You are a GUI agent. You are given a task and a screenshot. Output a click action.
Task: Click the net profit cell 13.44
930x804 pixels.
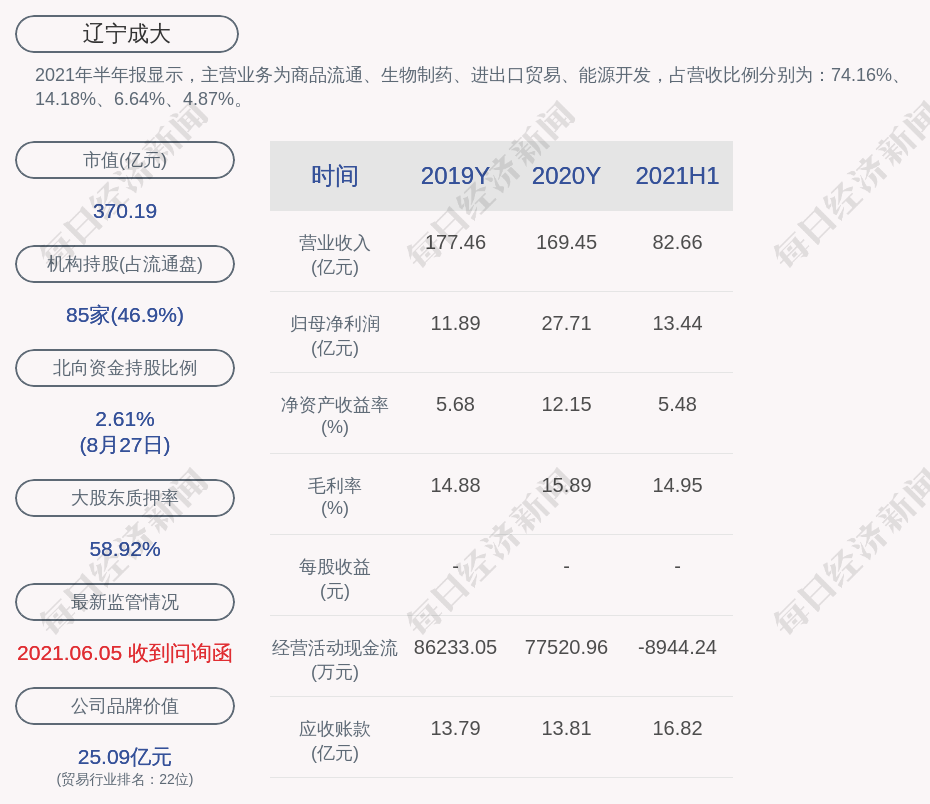[677, 324]
